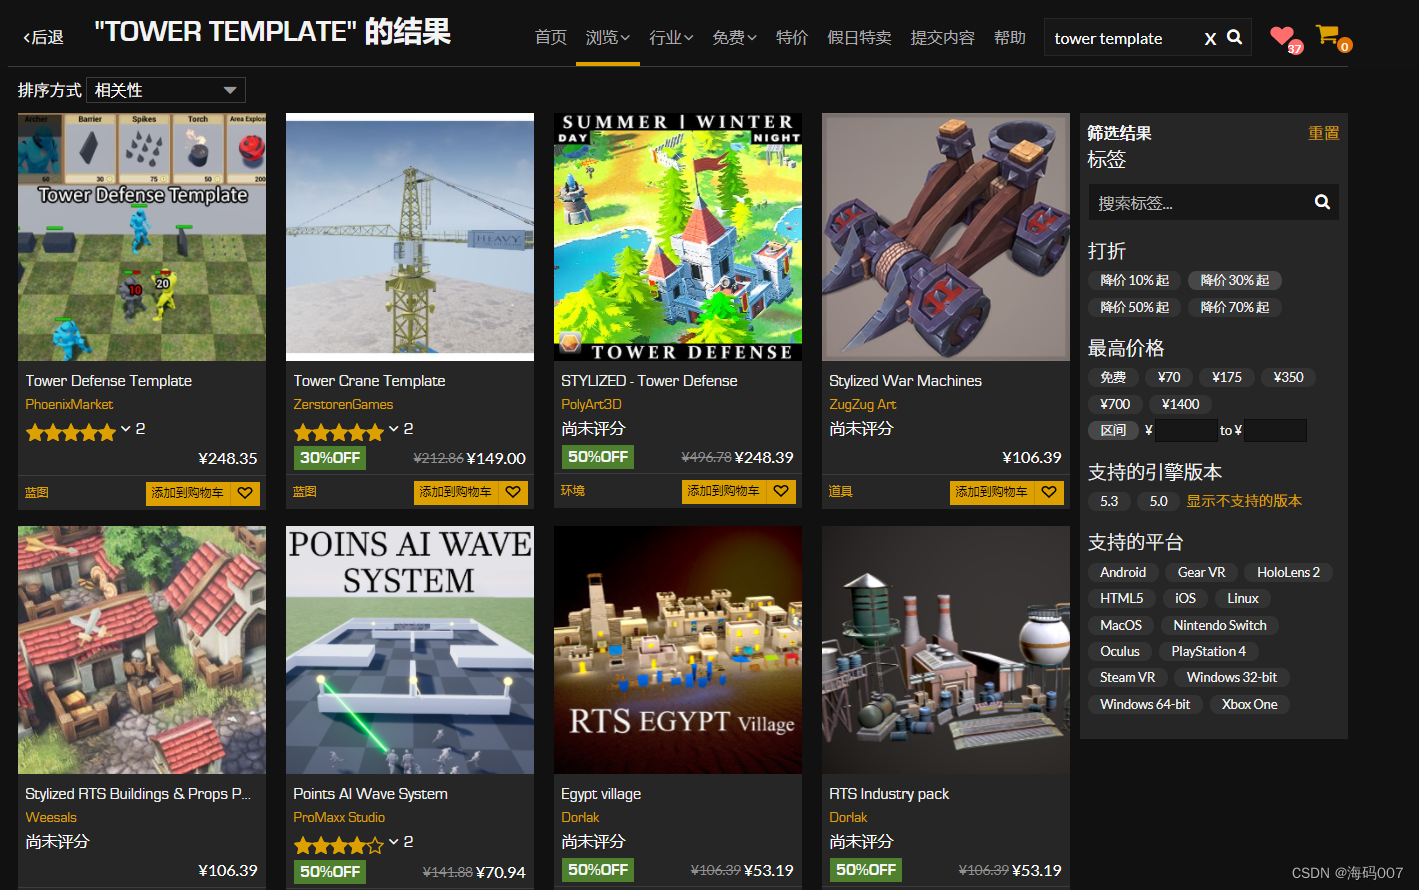Click the tower template search field
The image size is (1419, 890).
click(1124, 38)
